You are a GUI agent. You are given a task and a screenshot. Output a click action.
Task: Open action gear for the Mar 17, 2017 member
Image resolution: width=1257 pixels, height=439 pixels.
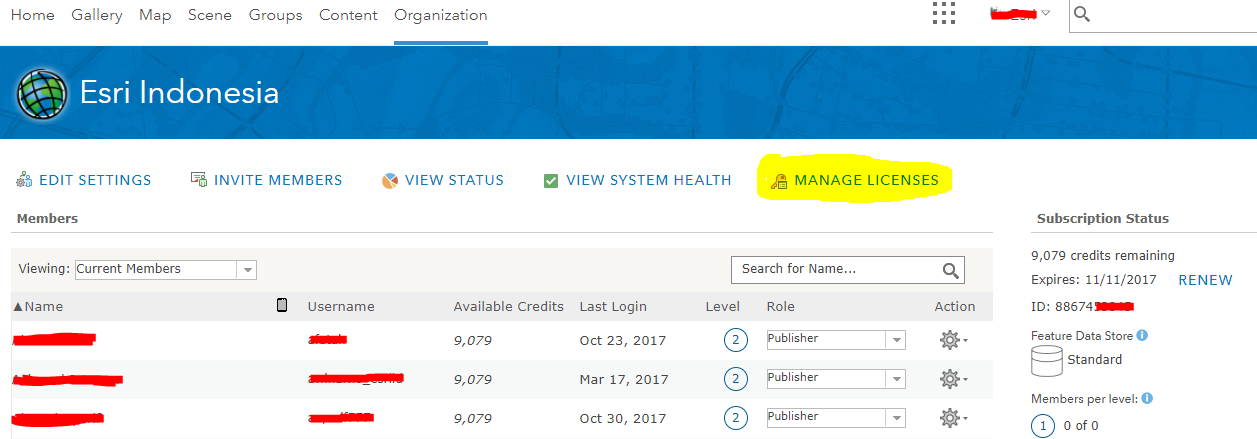click(x=953, y=379)
